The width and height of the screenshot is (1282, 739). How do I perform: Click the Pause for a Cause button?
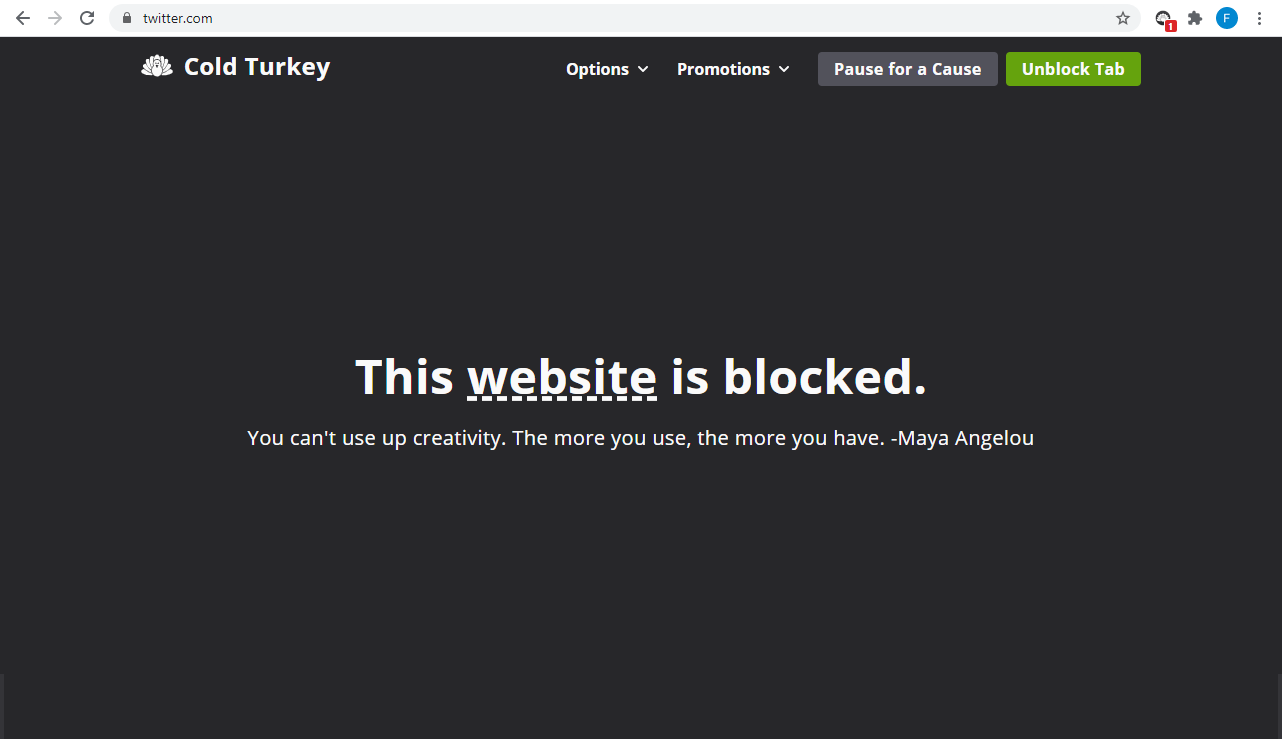tap(907, 69)
